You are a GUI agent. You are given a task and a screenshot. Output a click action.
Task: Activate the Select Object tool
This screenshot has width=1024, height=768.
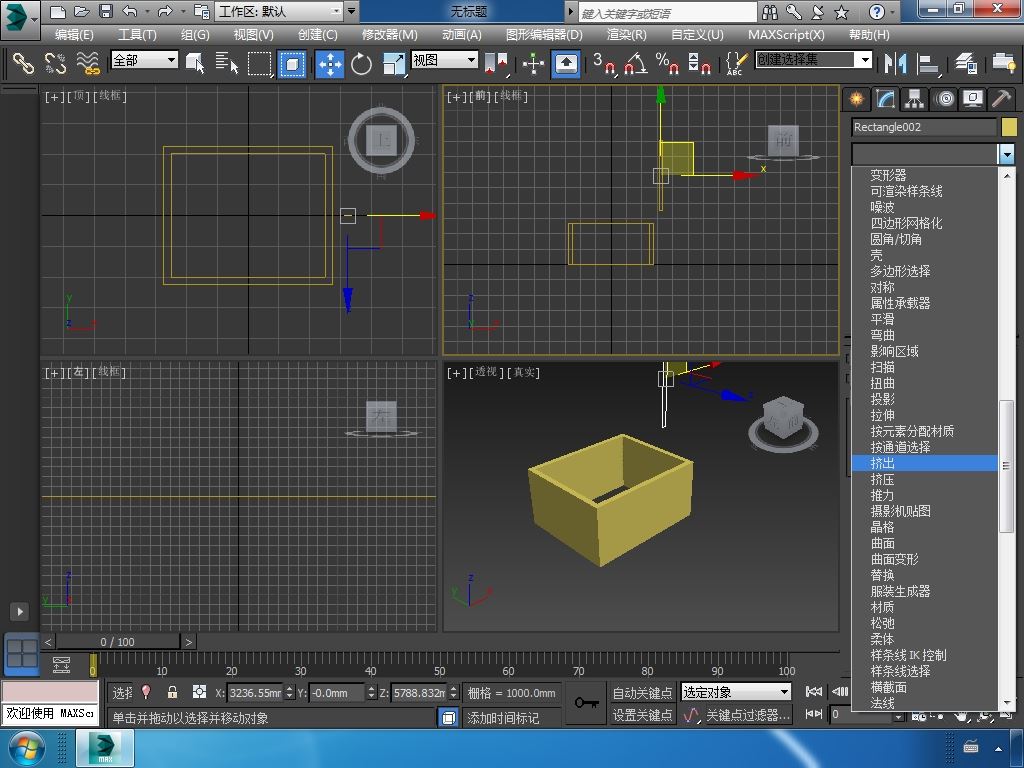[x=195, y=63]
